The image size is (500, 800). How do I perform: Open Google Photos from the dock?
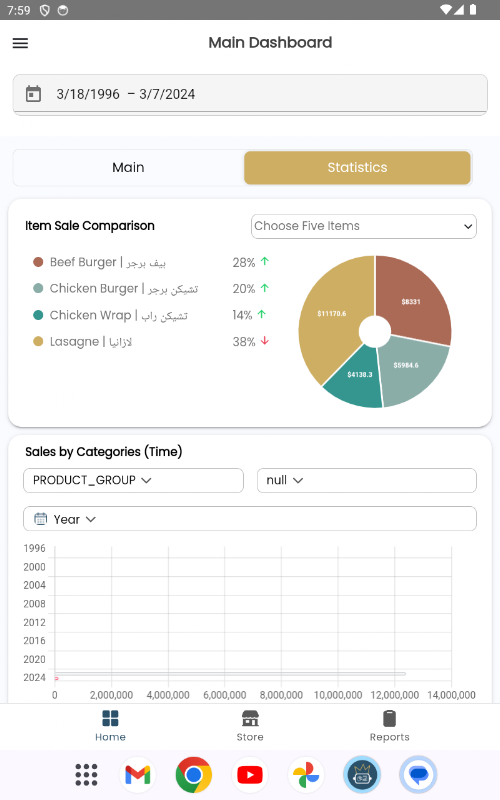point(306,775)
